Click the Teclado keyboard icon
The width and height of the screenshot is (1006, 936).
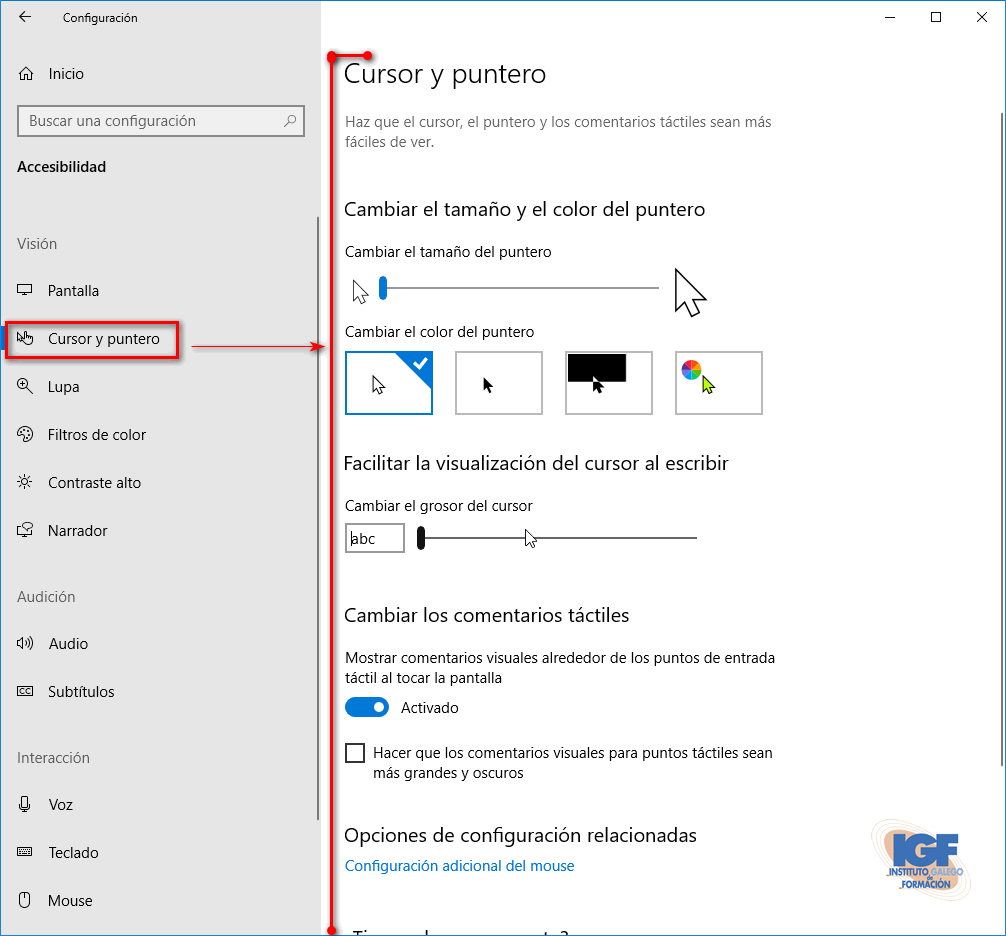click(x=25, y=852)
